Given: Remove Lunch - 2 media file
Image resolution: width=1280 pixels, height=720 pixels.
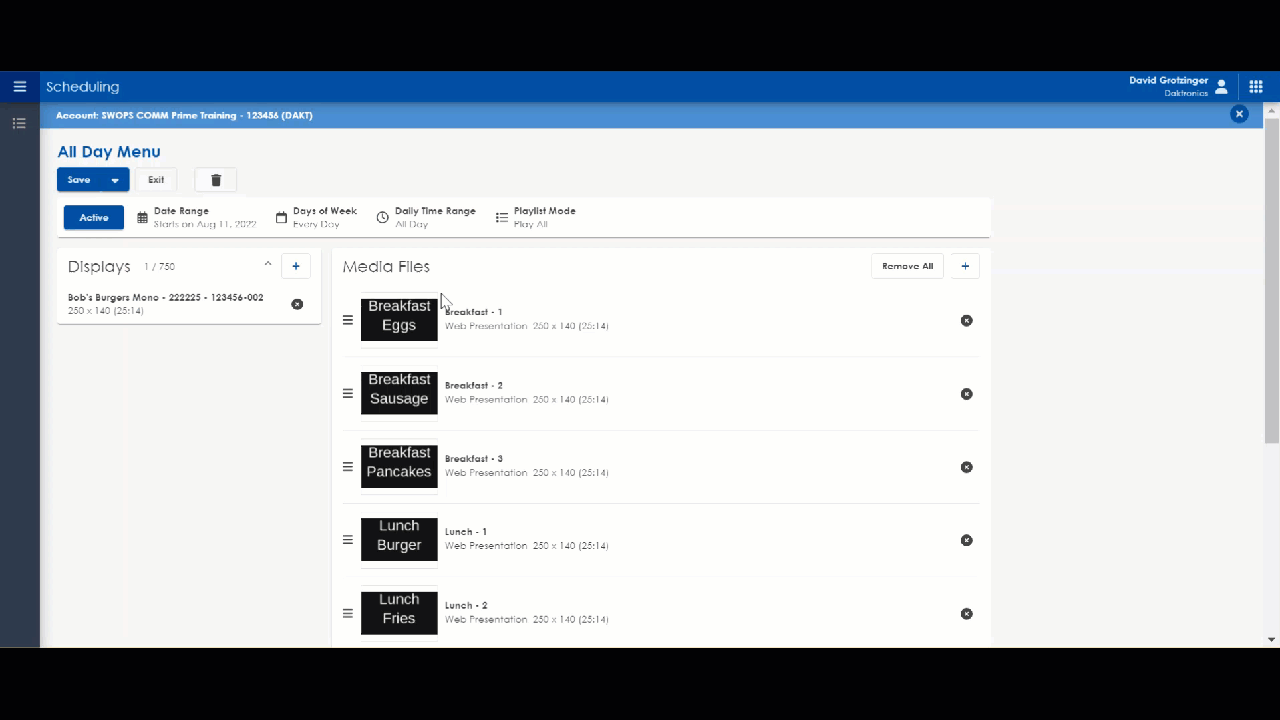Looking at the screenshot, I should pos(966,614).
